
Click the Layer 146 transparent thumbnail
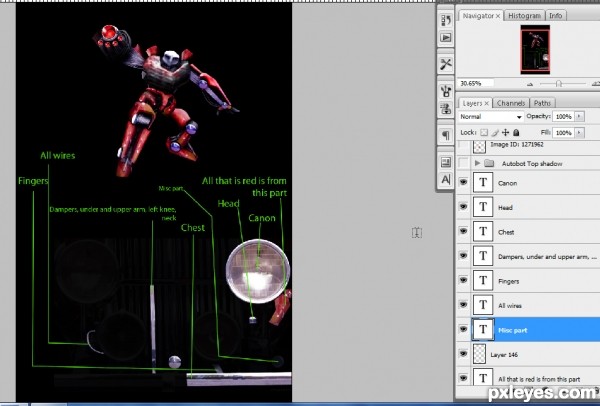[x=479, y=354]
